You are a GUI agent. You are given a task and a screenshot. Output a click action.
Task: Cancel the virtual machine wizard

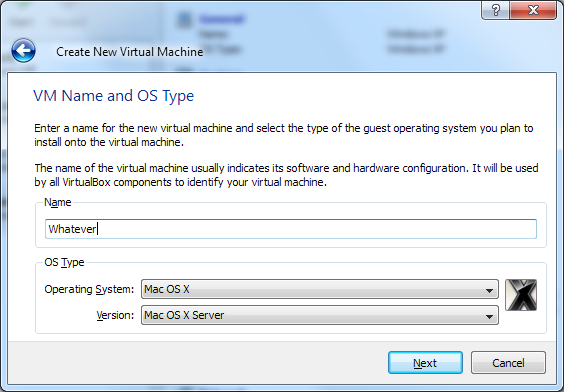click(x=508, y=363)
